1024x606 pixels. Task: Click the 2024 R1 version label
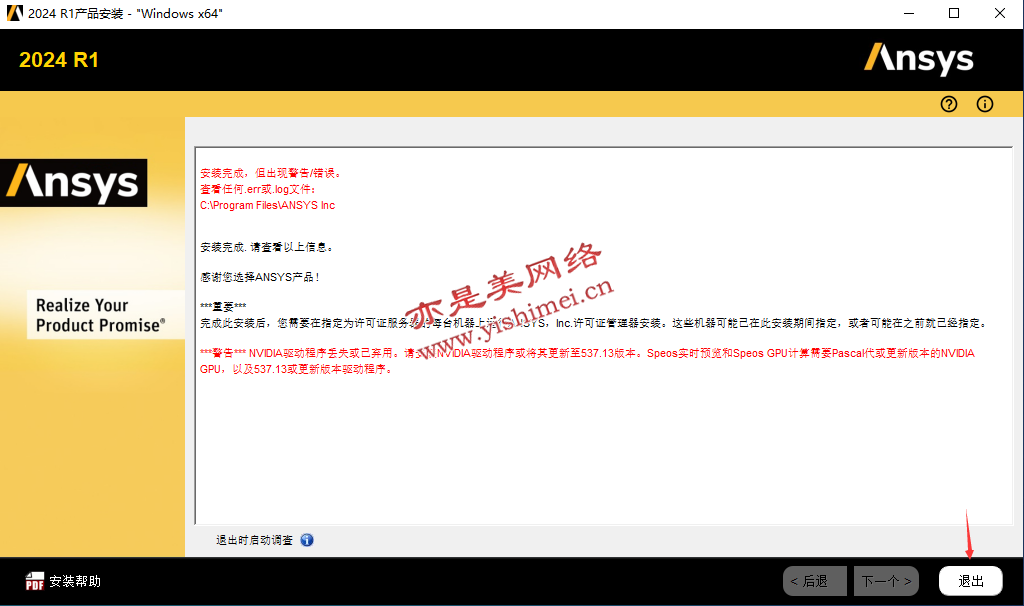pyautogui.click(x=59, y=60)
